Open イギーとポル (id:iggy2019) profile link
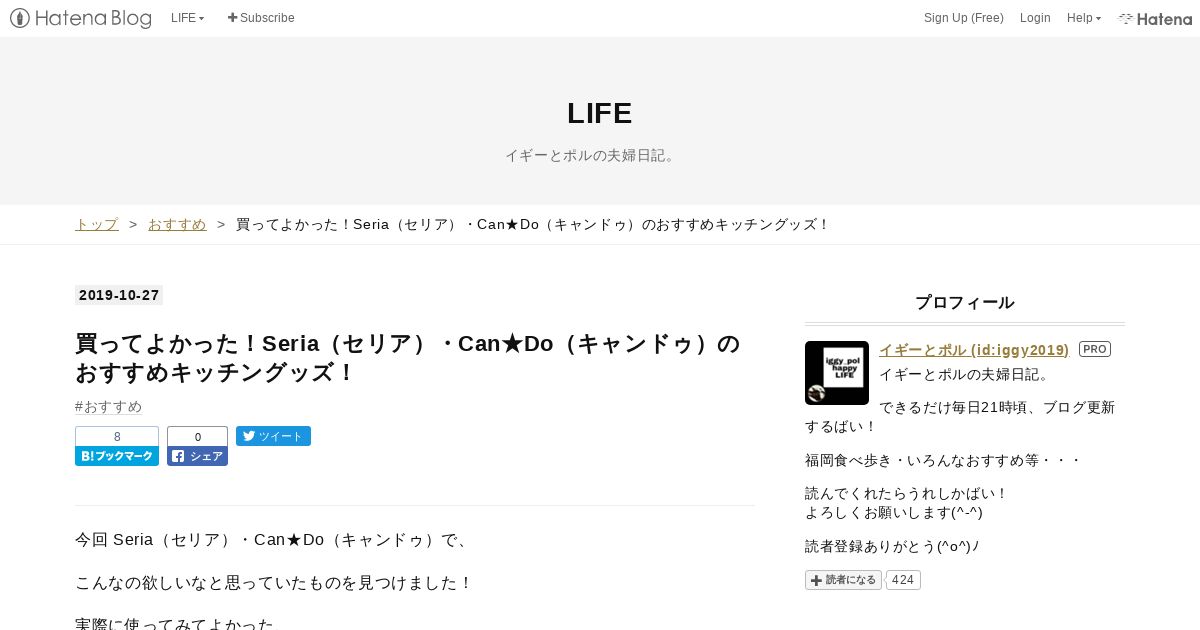The image size is (1200, 630). (x=974, y=349)
